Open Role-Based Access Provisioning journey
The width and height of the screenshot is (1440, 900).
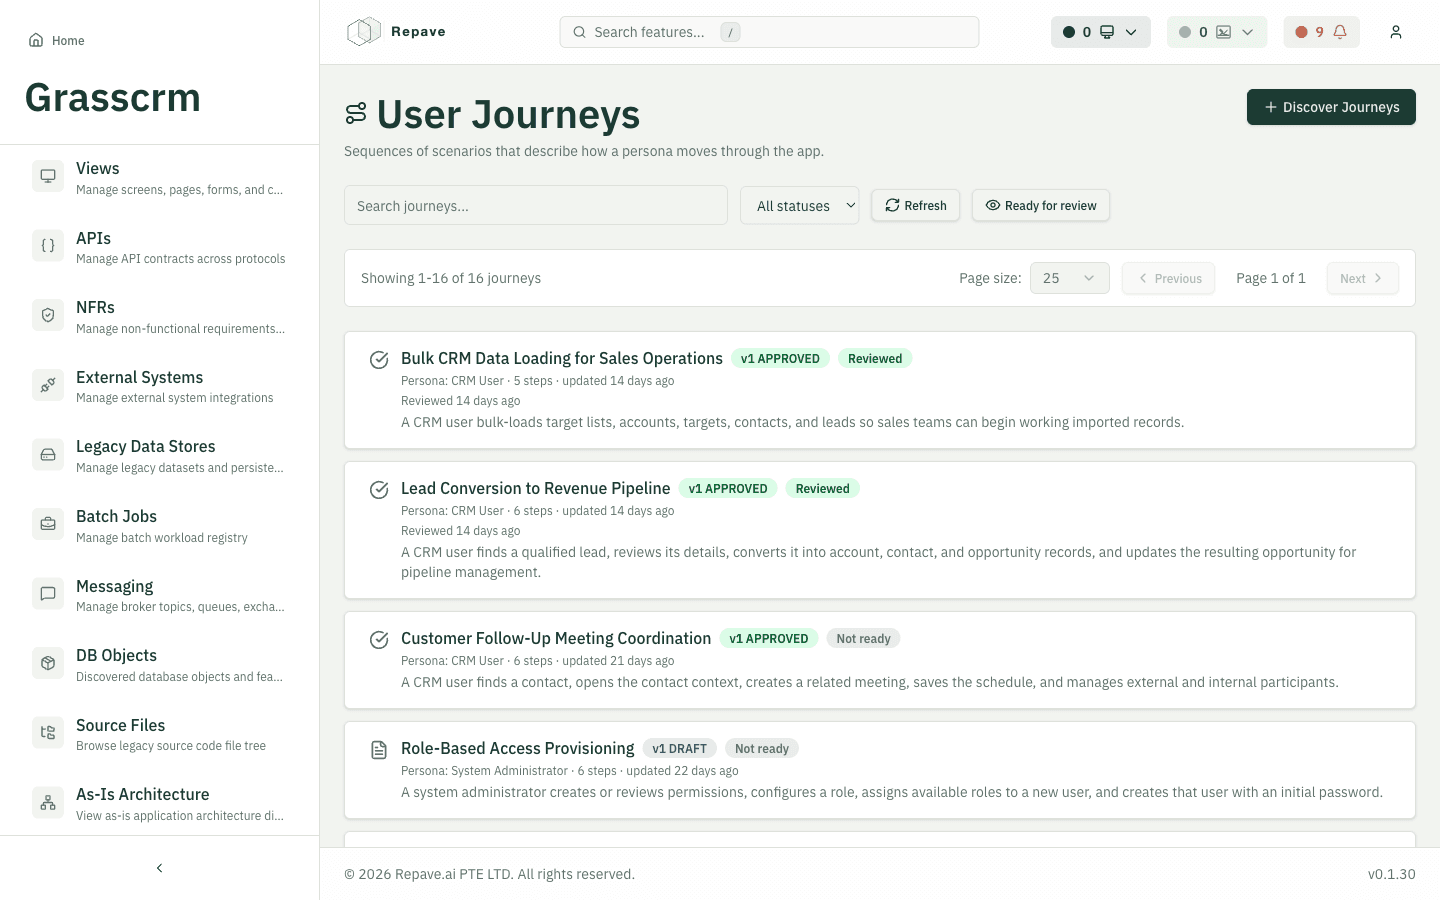(517, 748)
